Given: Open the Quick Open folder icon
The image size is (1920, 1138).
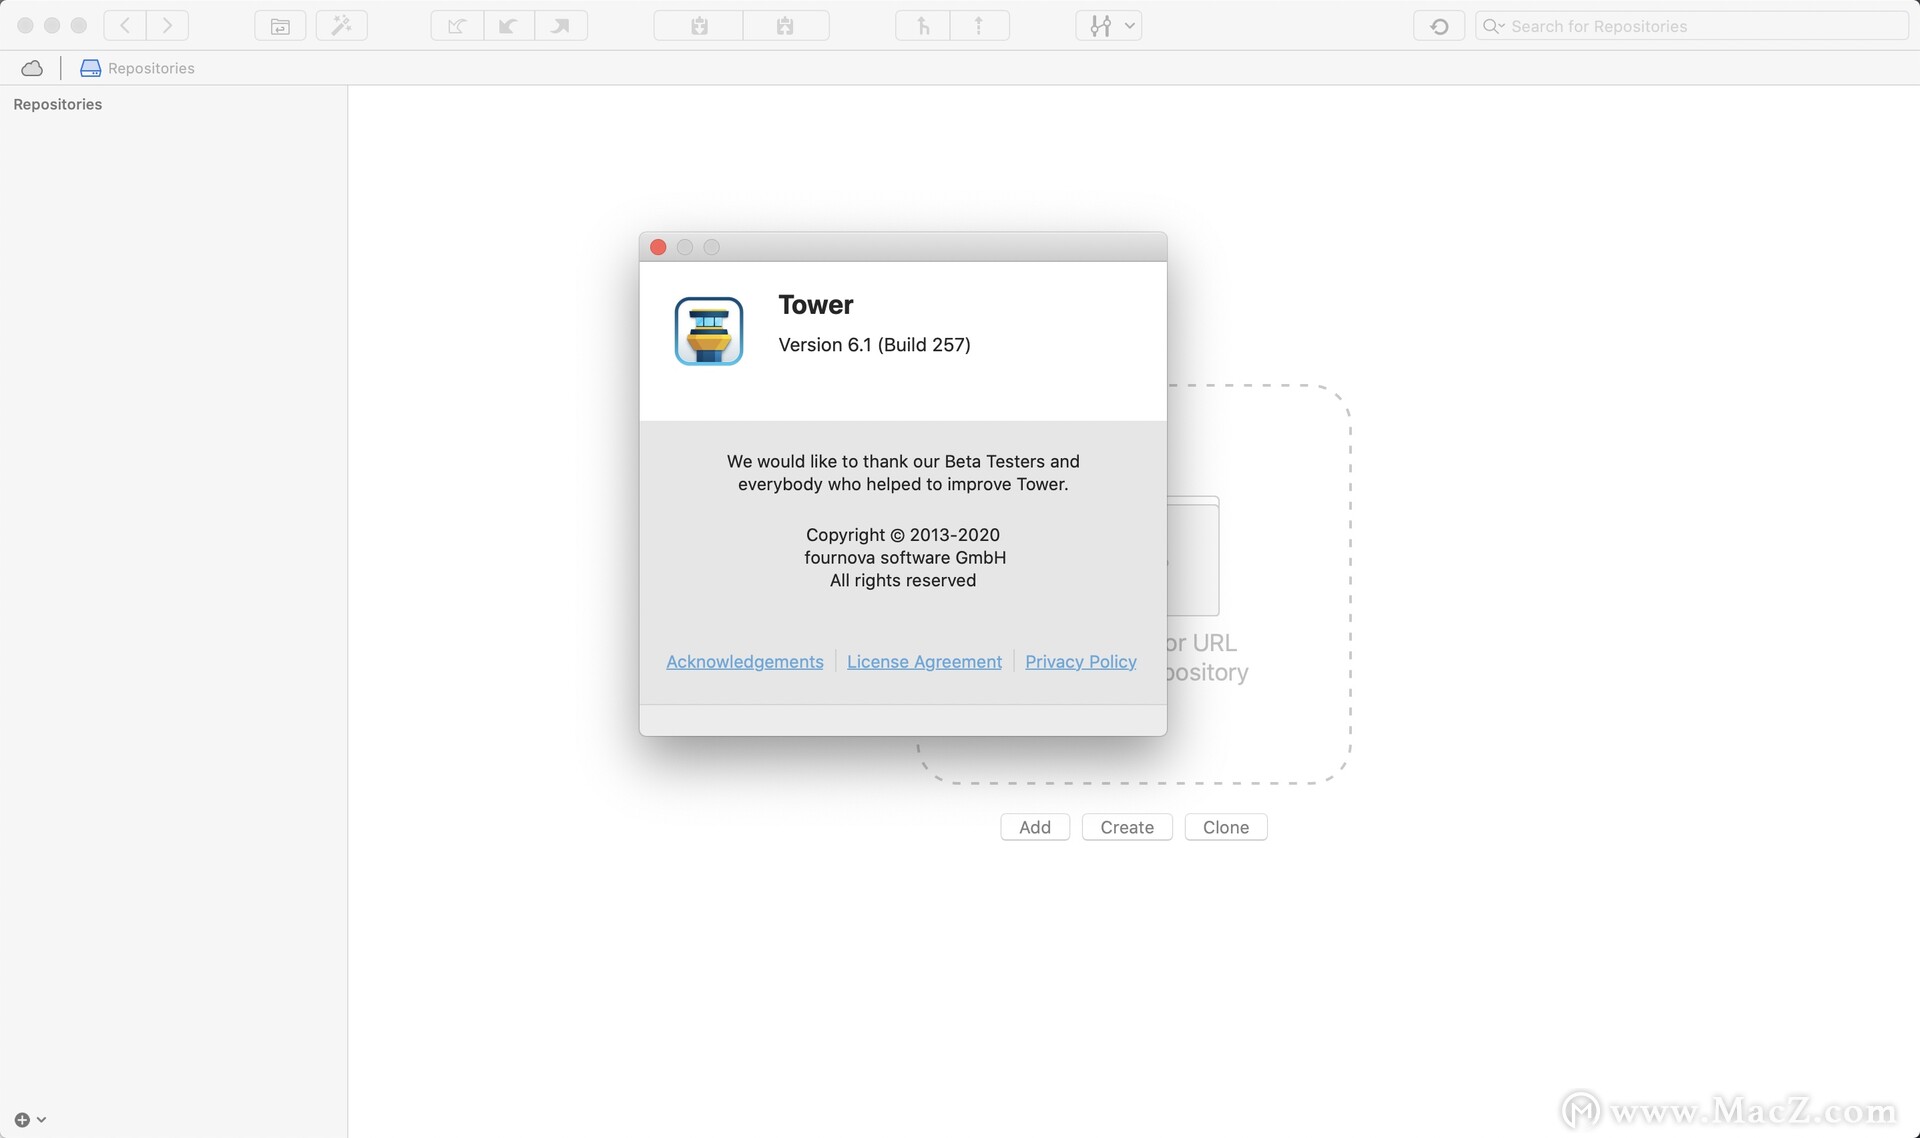Looking at the screenshot, I should pyautogui.click(x=280, y=26).
